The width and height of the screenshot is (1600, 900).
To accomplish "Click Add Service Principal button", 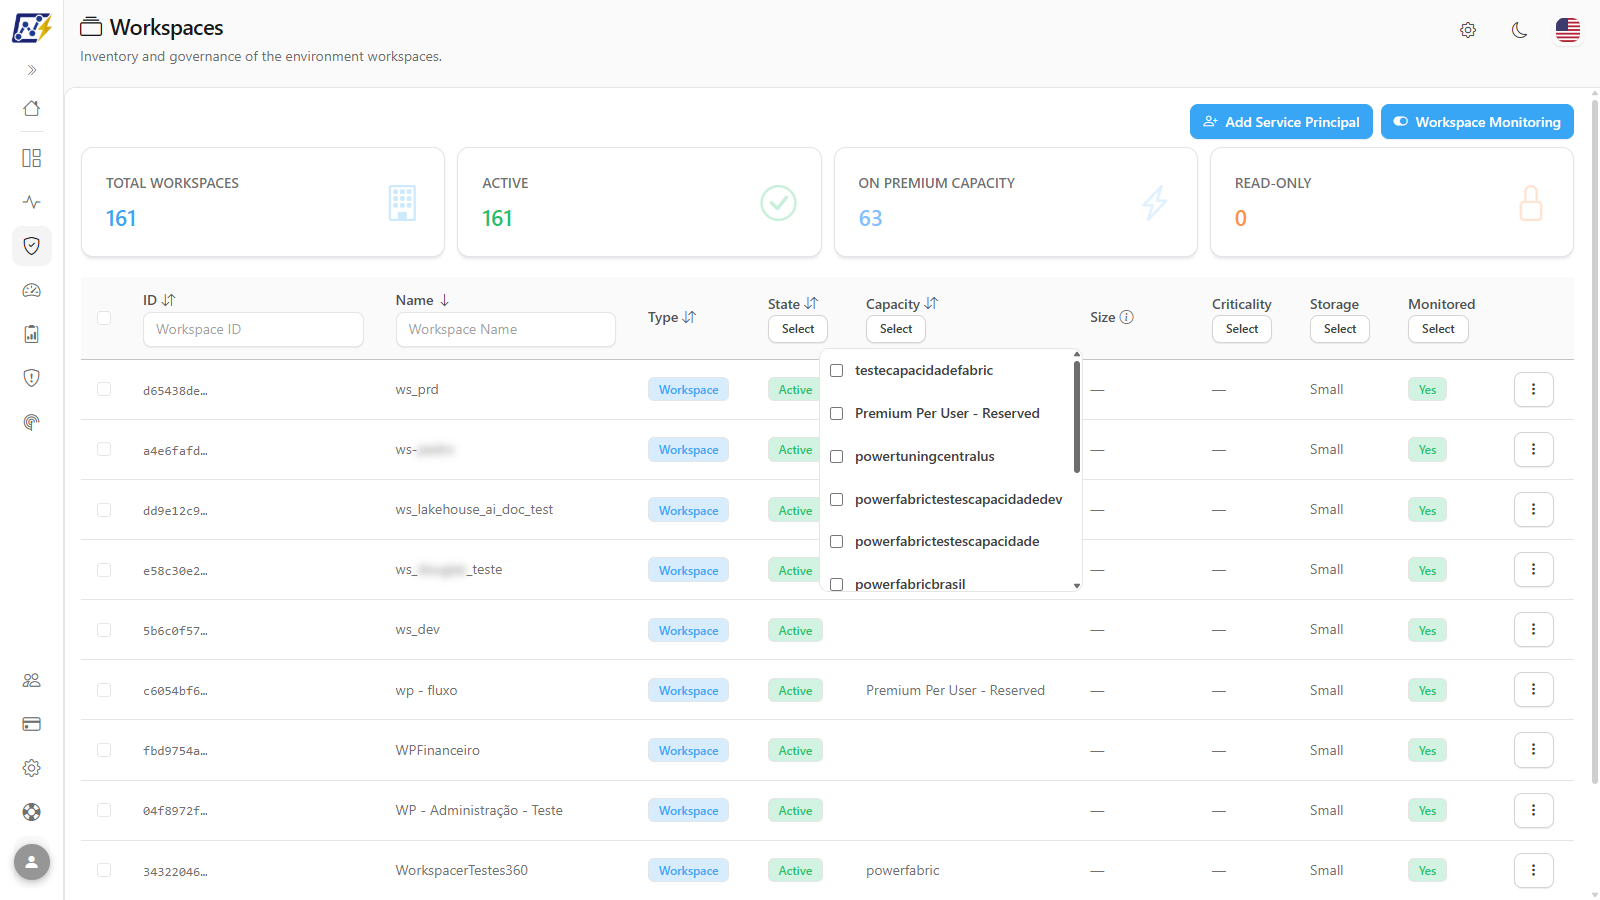I will pos(1281,122).
